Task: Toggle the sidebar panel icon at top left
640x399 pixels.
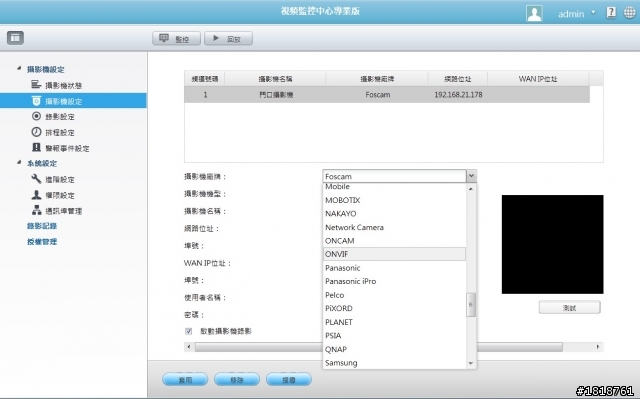Action: coord(15,38)
